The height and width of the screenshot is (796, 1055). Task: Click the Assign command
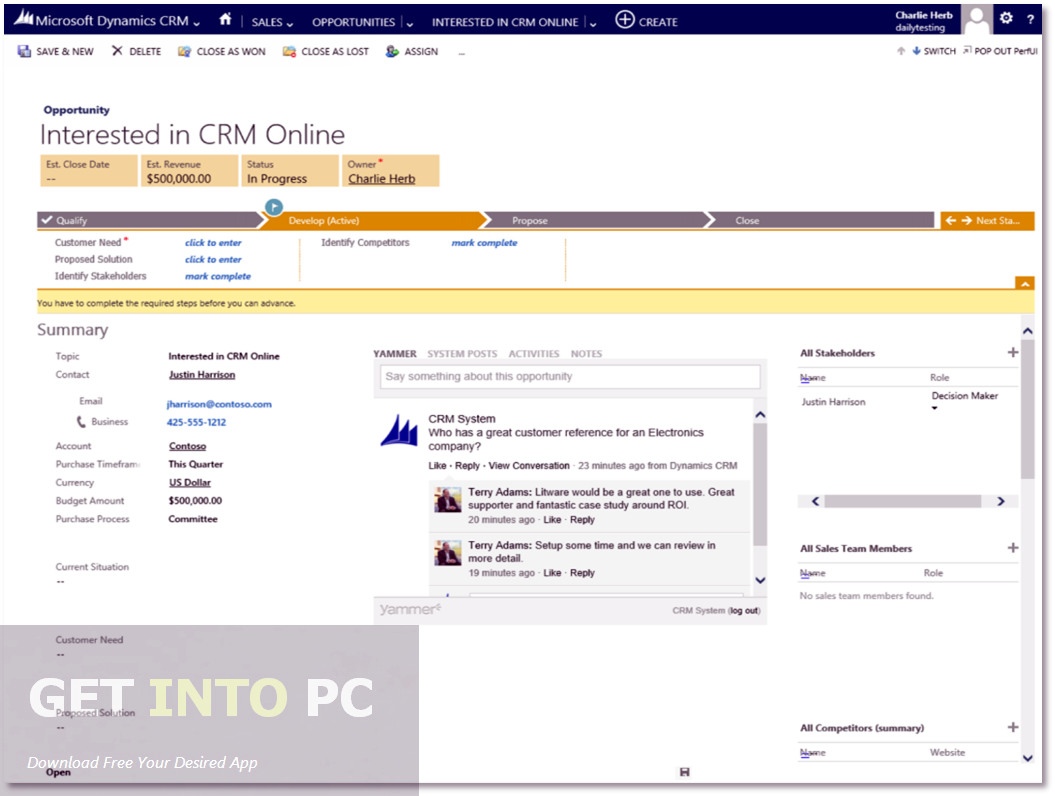[x=412, y=51]
